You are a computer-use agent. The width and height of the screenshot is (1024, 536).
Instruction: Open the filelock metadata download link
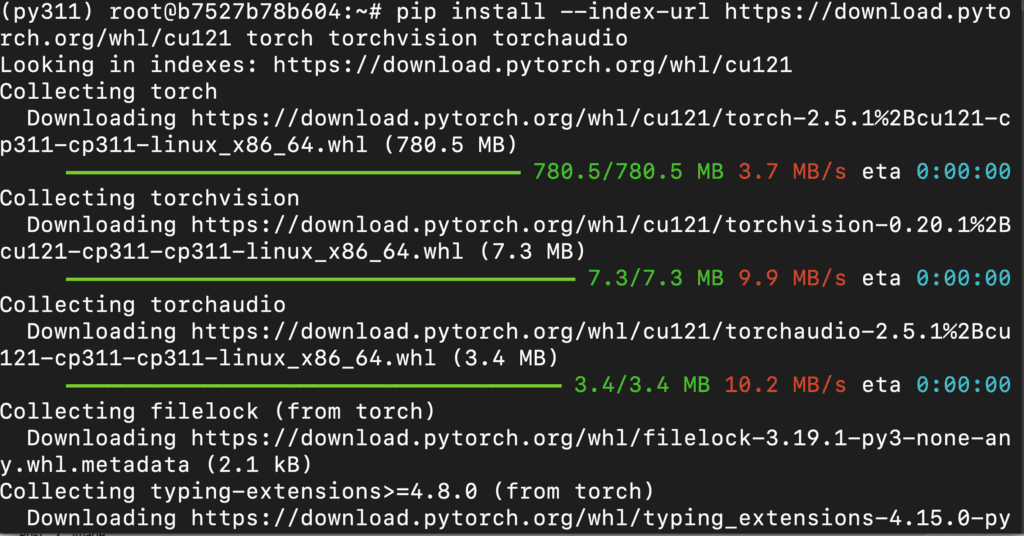pos(600,438)
